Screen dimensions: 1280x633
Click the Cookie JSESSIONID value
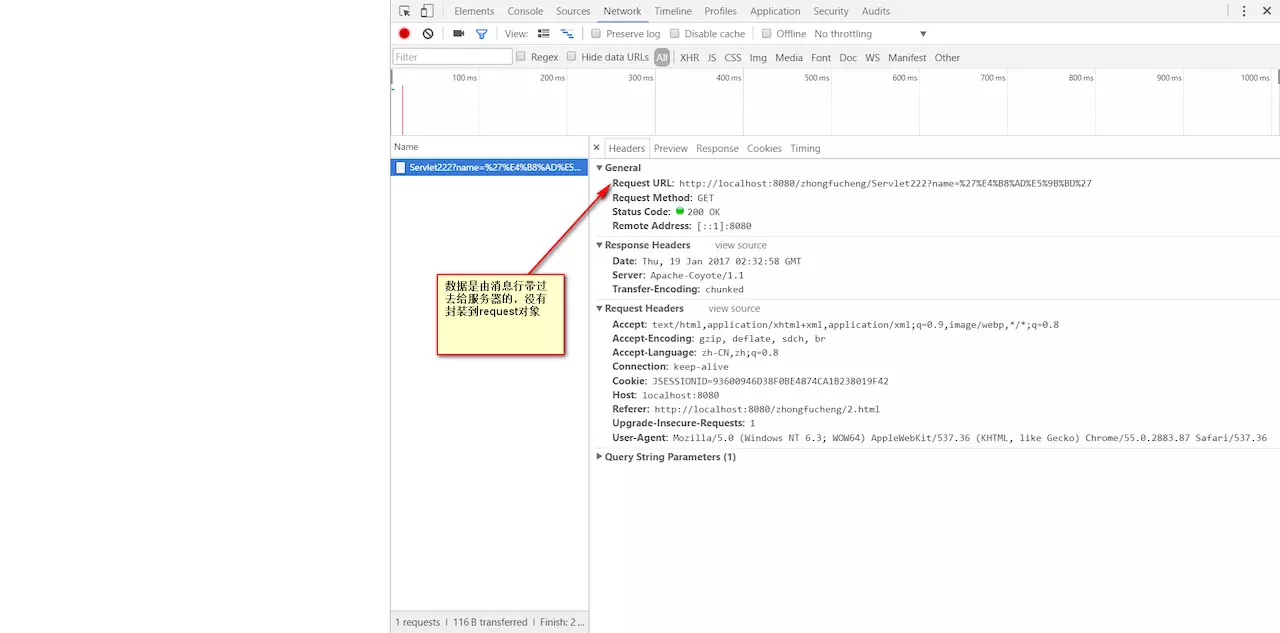click(x=770, y=381)
